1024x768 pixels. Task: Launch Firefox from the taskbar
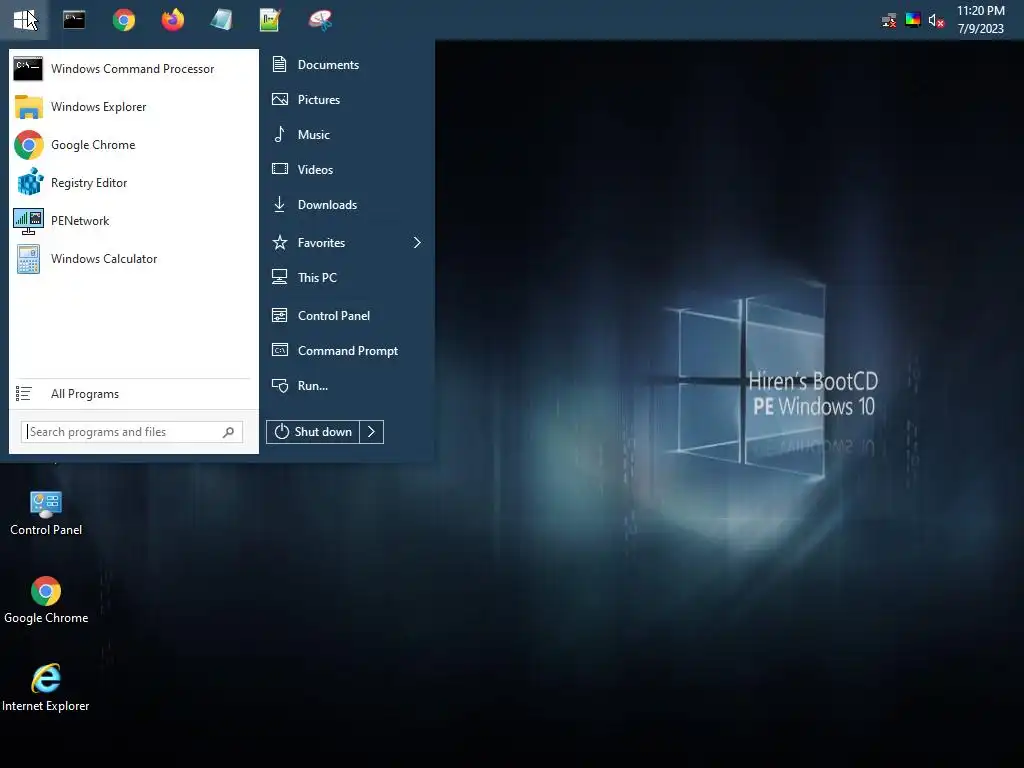point(172,20)
